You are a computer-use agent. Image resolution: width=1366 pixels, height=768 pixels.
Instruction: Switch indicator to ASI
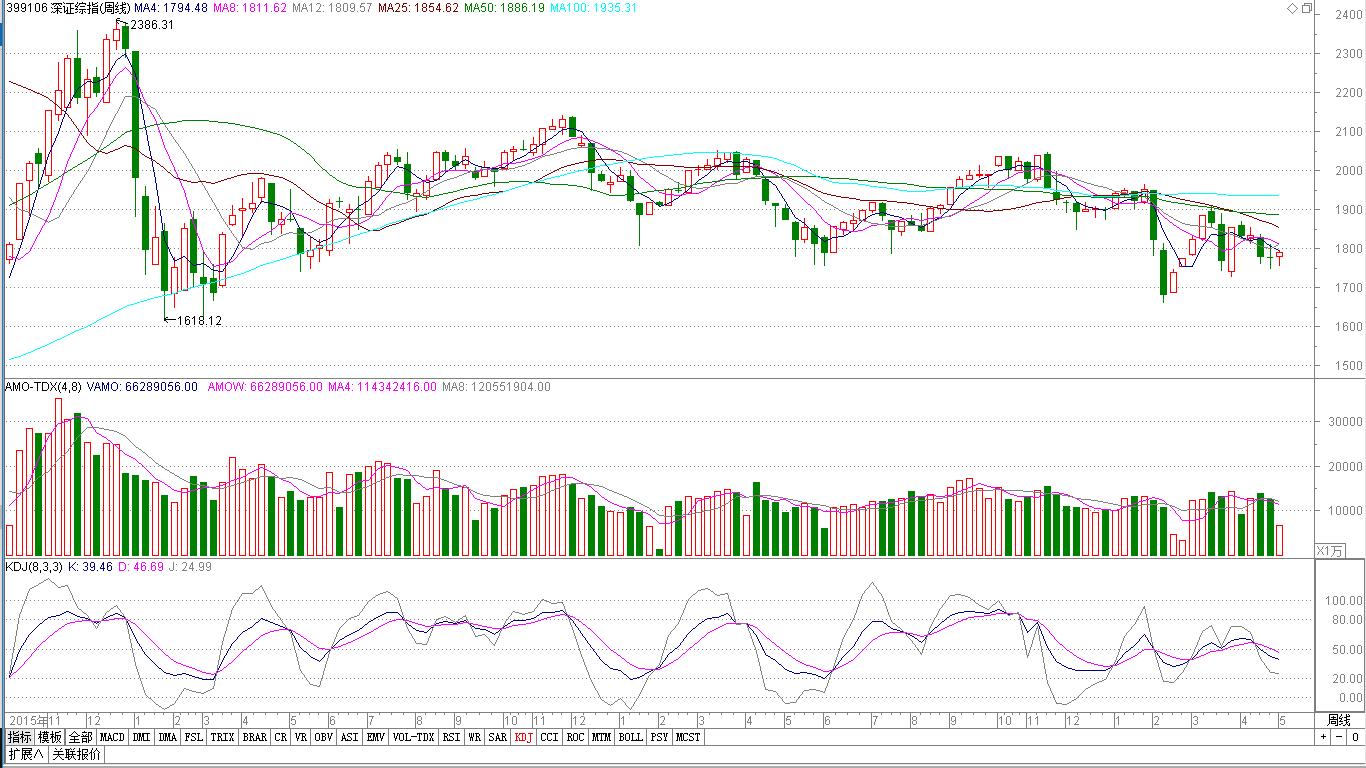pos(349,737)
